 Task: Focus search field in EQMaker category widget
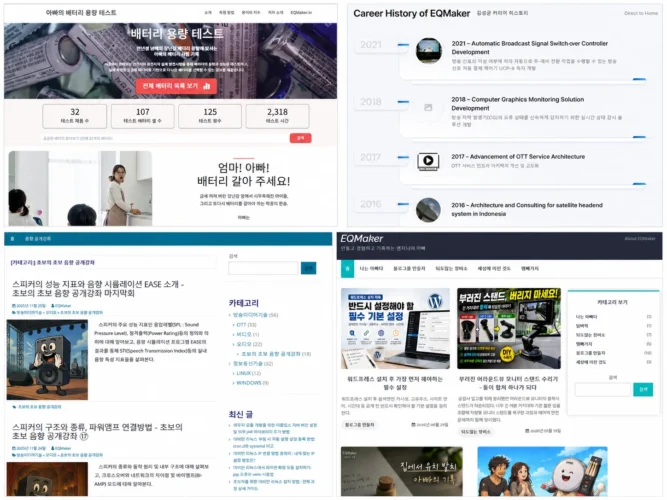coord(603,389)
